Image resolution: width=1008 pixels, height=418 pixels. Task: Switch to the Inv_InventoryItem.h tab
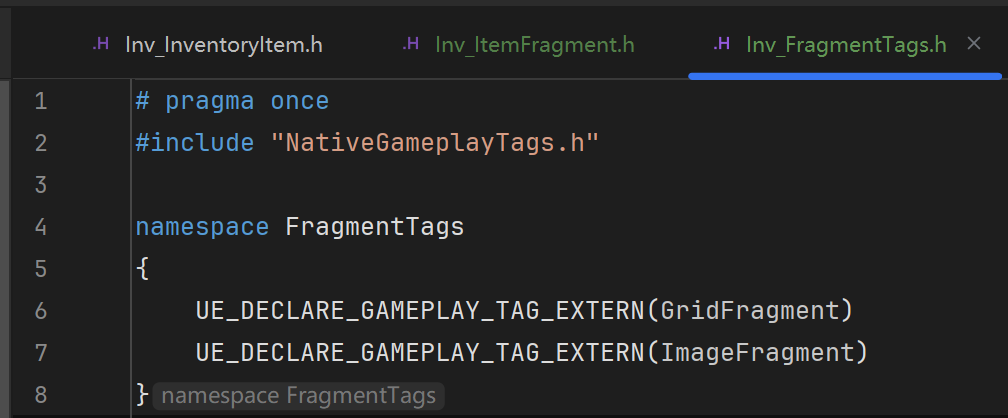pyautogui.click(x=223, y=44)
